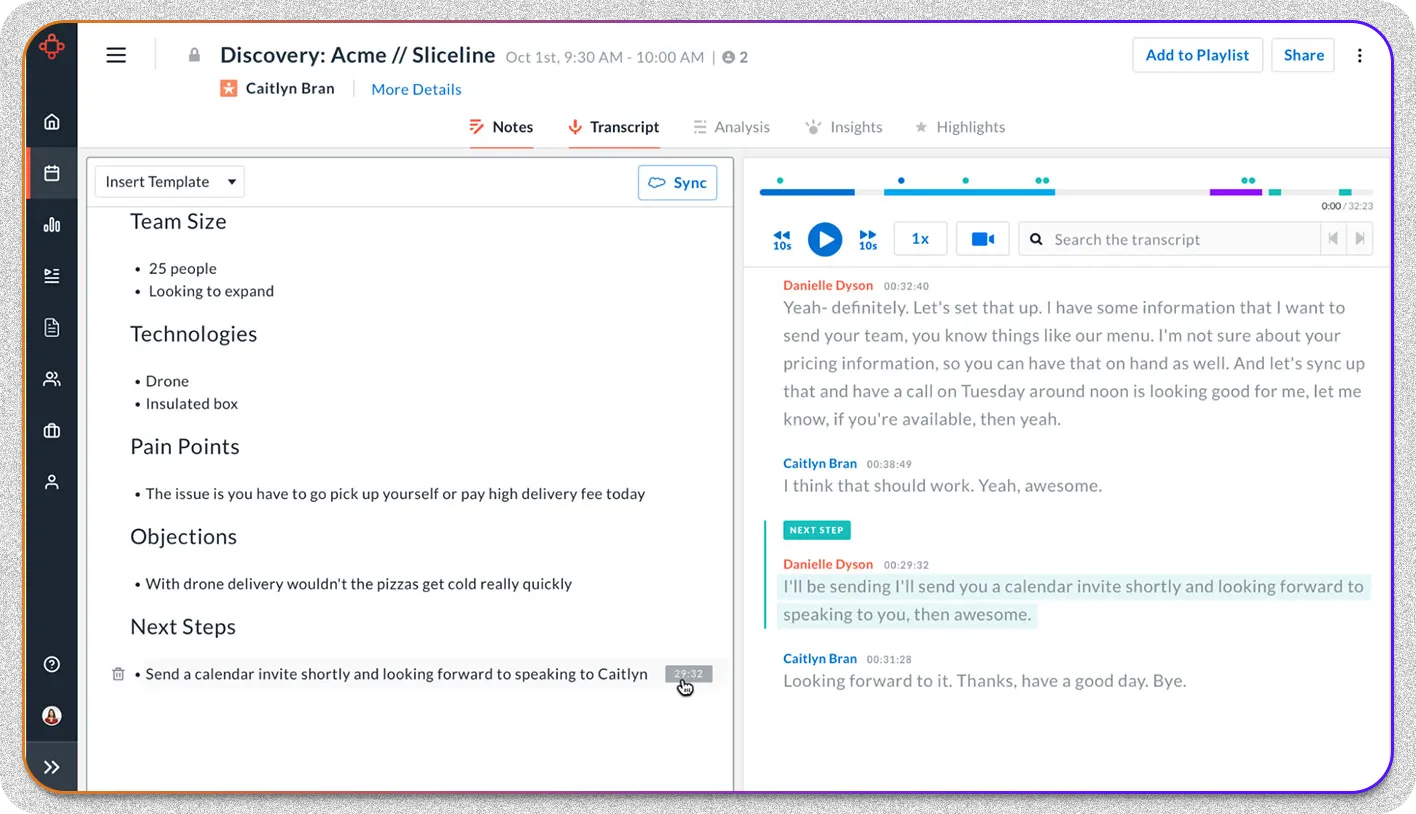This screenshot has height=814, width=1416.
Task: Open the bar chart analytics sidebar icon
Action: click(x=52, y=225)
